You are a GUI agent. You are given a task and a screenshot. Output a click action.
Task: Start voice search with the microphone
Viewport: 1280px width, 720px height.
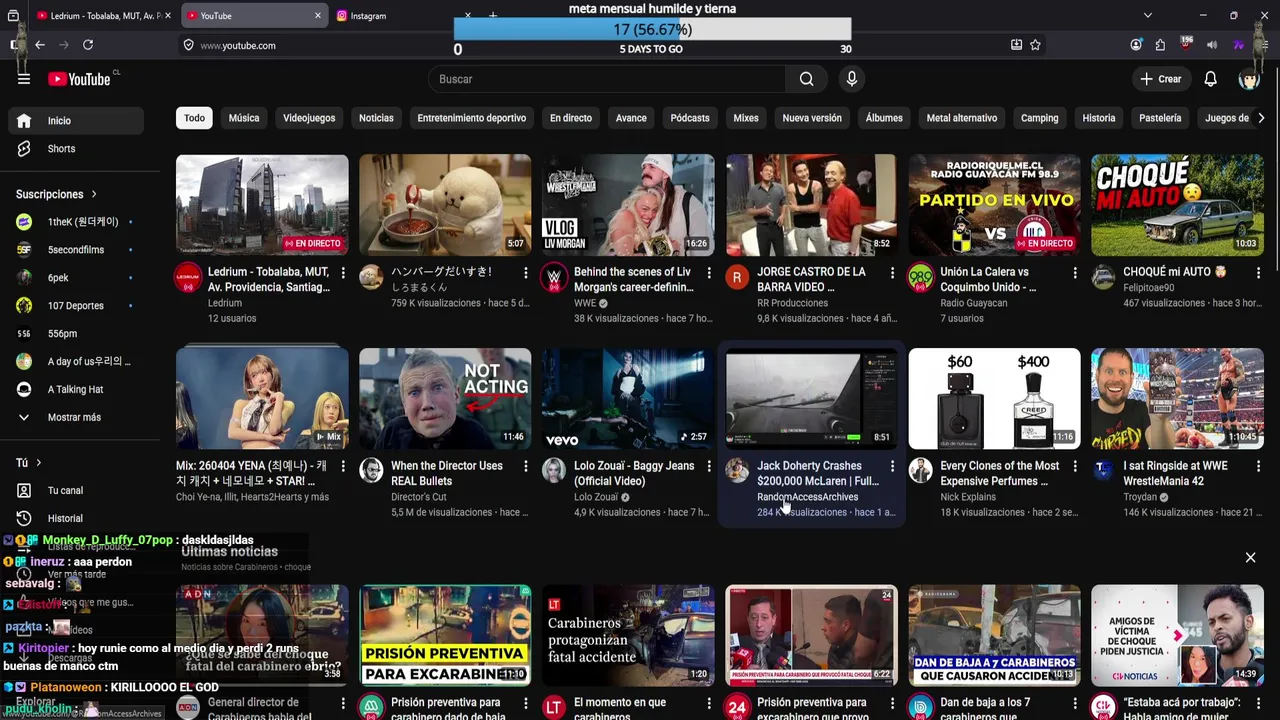[x=851, y=79]
